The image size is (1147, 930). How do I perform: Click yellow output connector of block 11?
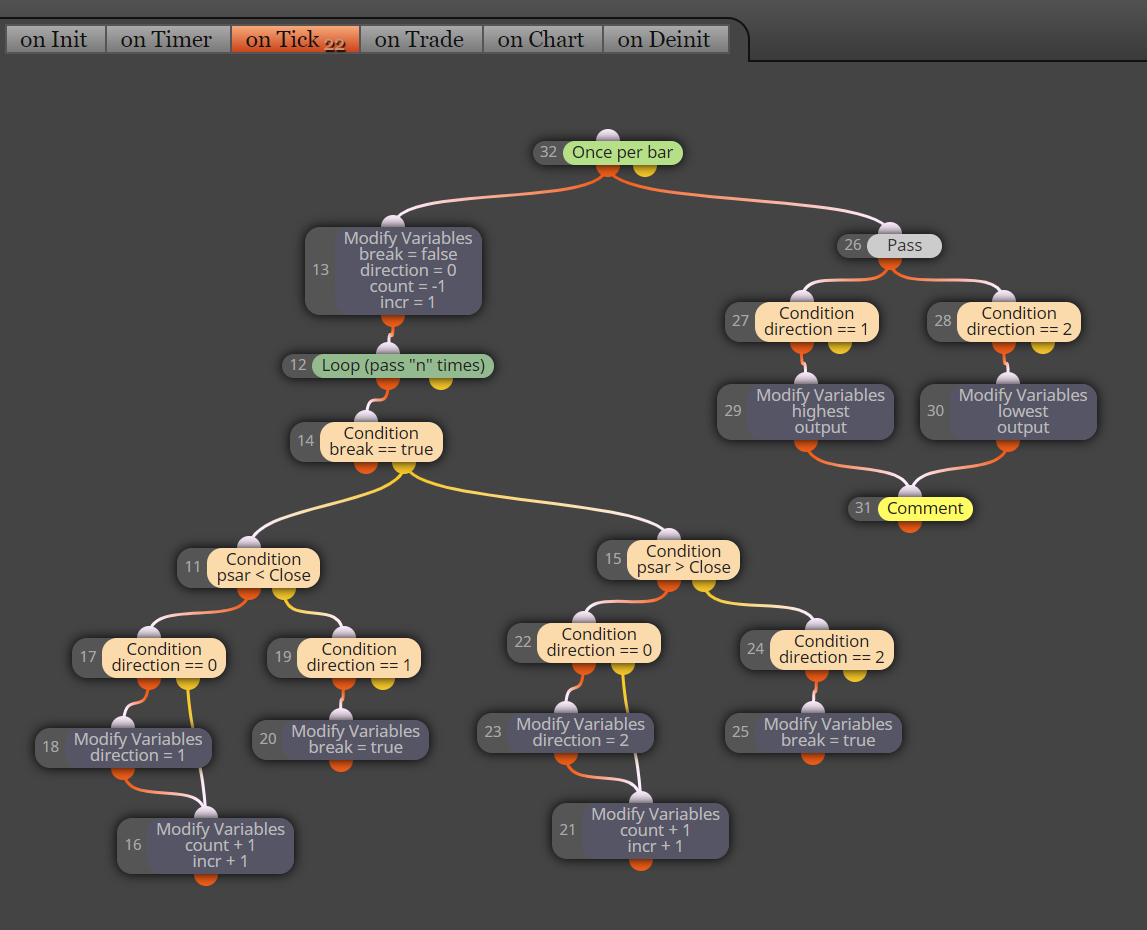pos(284,592)
